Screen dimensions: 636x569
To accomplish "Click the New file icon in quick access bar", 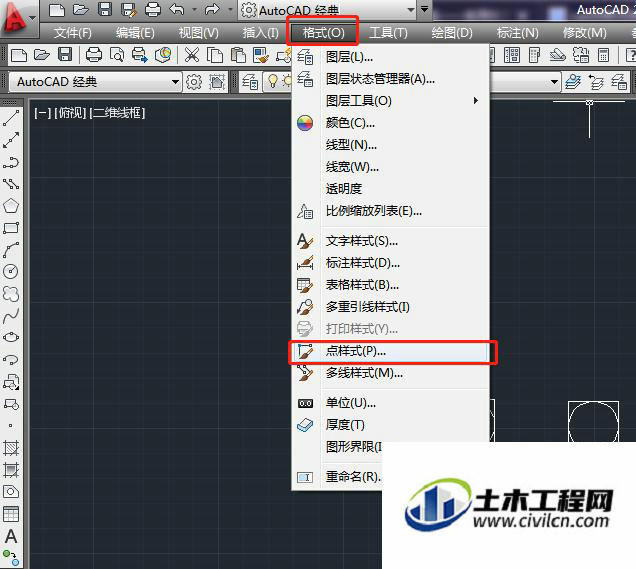I will 57,10.
